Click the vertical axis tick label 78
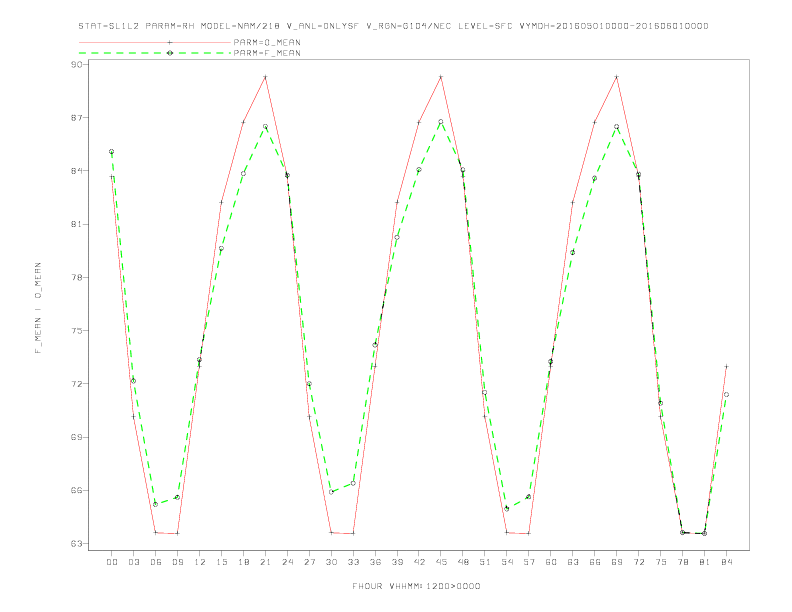Image resolution: width=792 pixels, height=612 pixels. pyautogui.click(x=77, y=277)
